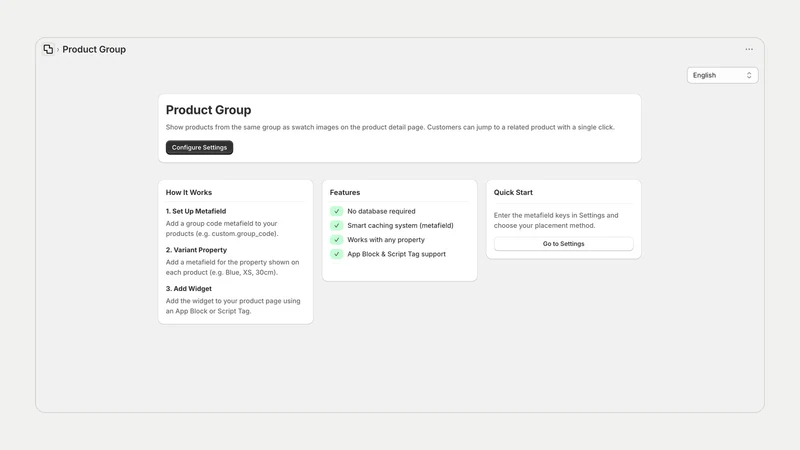This screenshot has height=450, width=800.
Task: Click the large Product Group card heading
Action: pos(208,110)
